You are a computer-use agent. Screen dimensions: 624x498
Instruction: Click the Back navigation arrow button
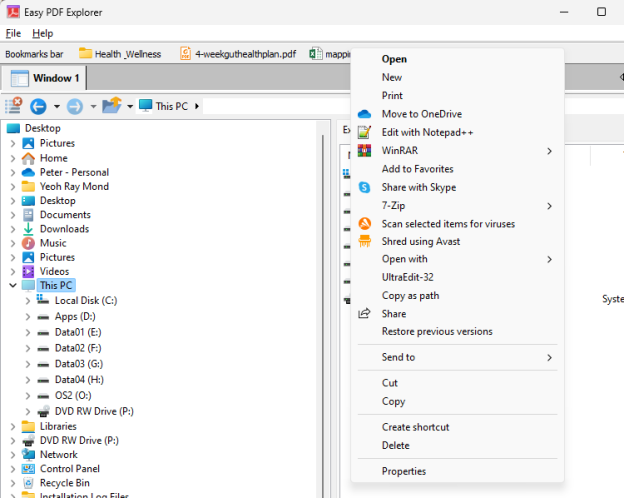[x=38, y=106]
